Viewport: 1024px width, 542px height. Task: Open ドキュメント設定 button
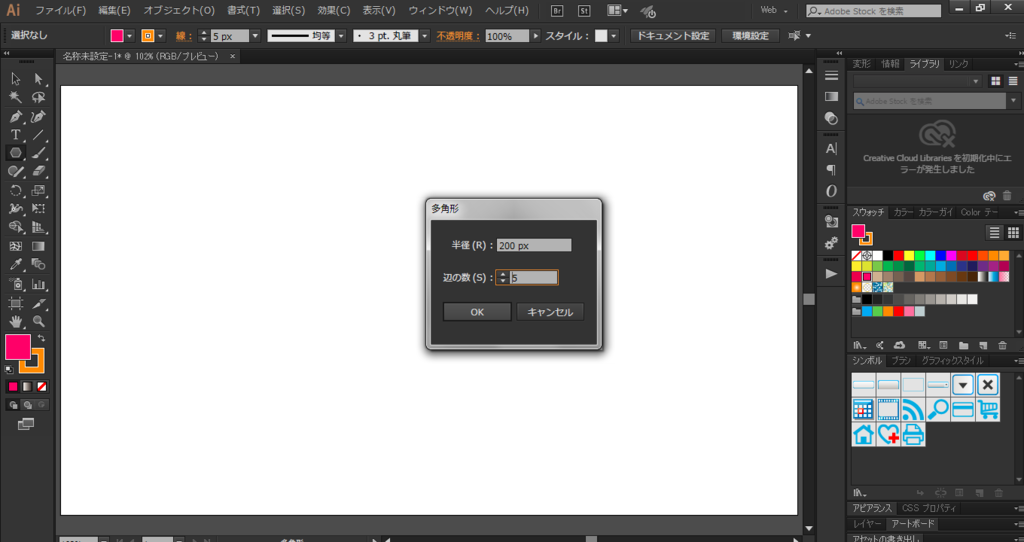673,36
